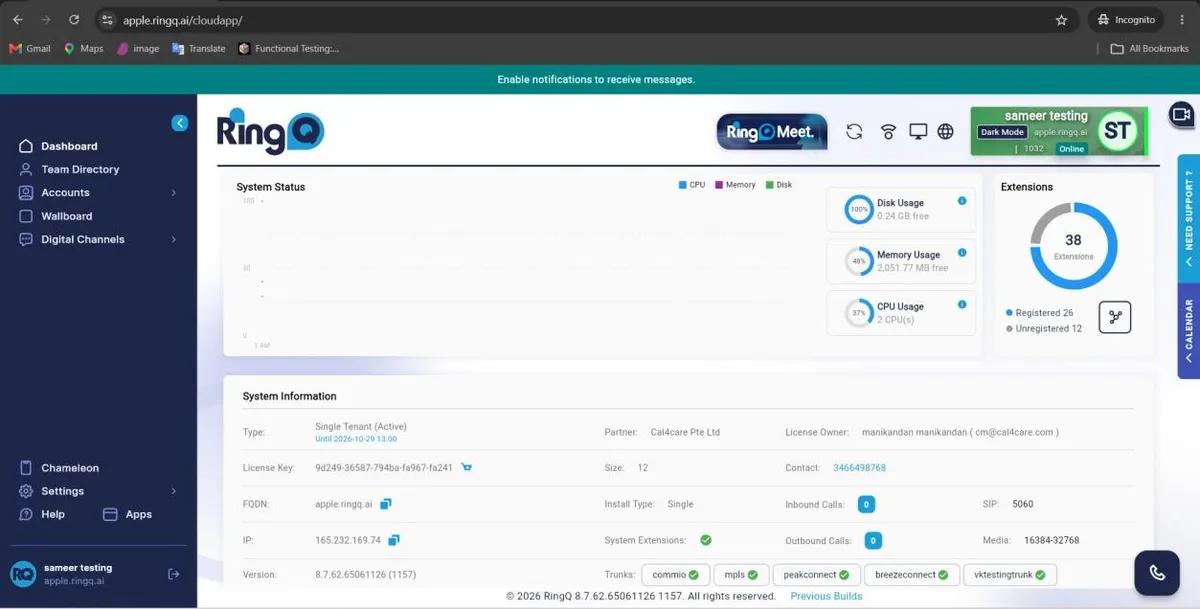1200x609 pixels.
Task: Copy the FQDN apple.ringq.ai
Action: tap(386, 504)
